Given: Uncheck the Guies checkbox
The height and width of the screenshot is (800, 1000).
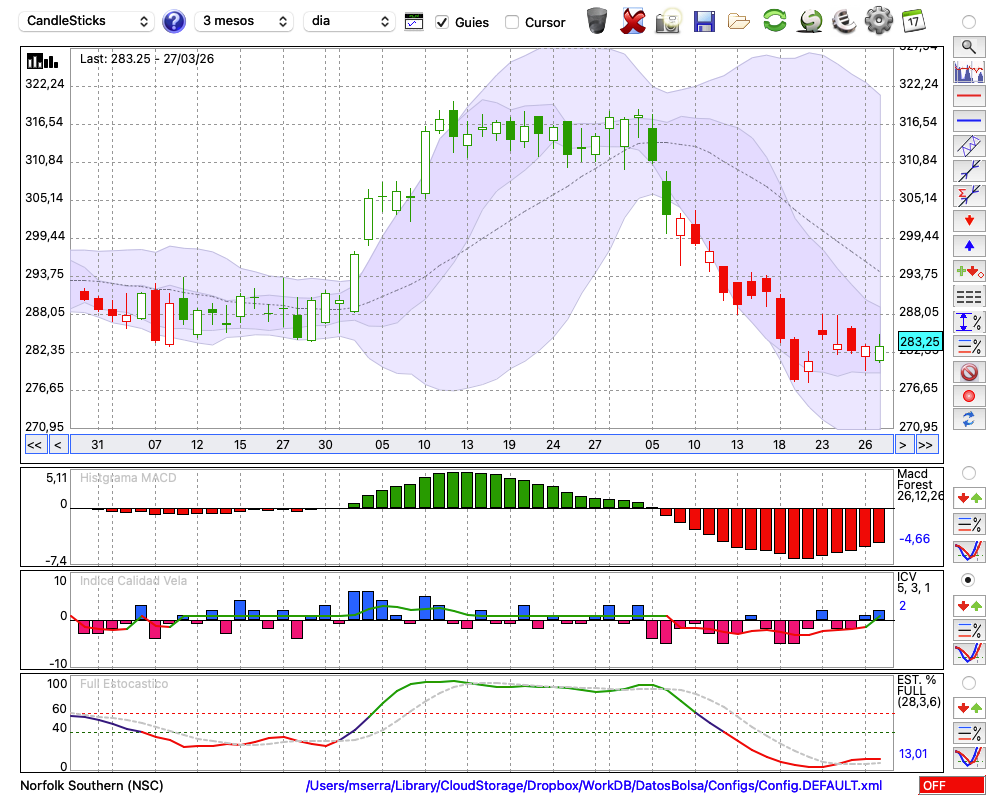Looking at the screenshot, I should (442, 22).
